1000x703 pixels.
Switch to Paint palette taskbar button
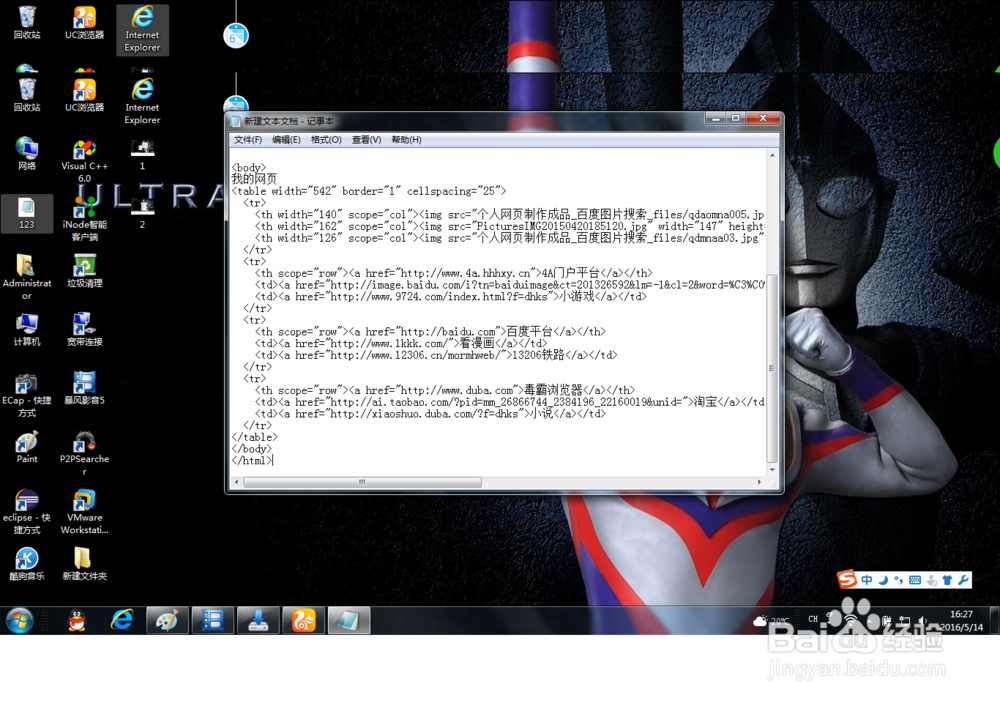tap(167, 620)
